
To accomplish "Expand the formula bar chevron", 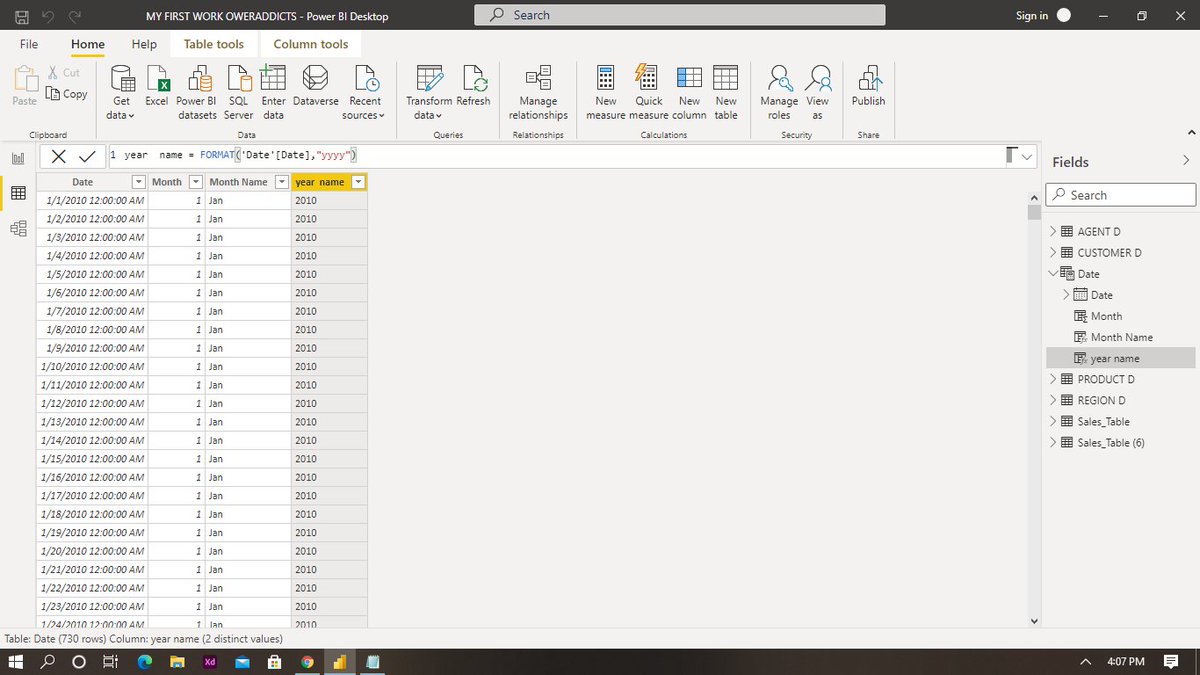I will tap(1028, 156).
